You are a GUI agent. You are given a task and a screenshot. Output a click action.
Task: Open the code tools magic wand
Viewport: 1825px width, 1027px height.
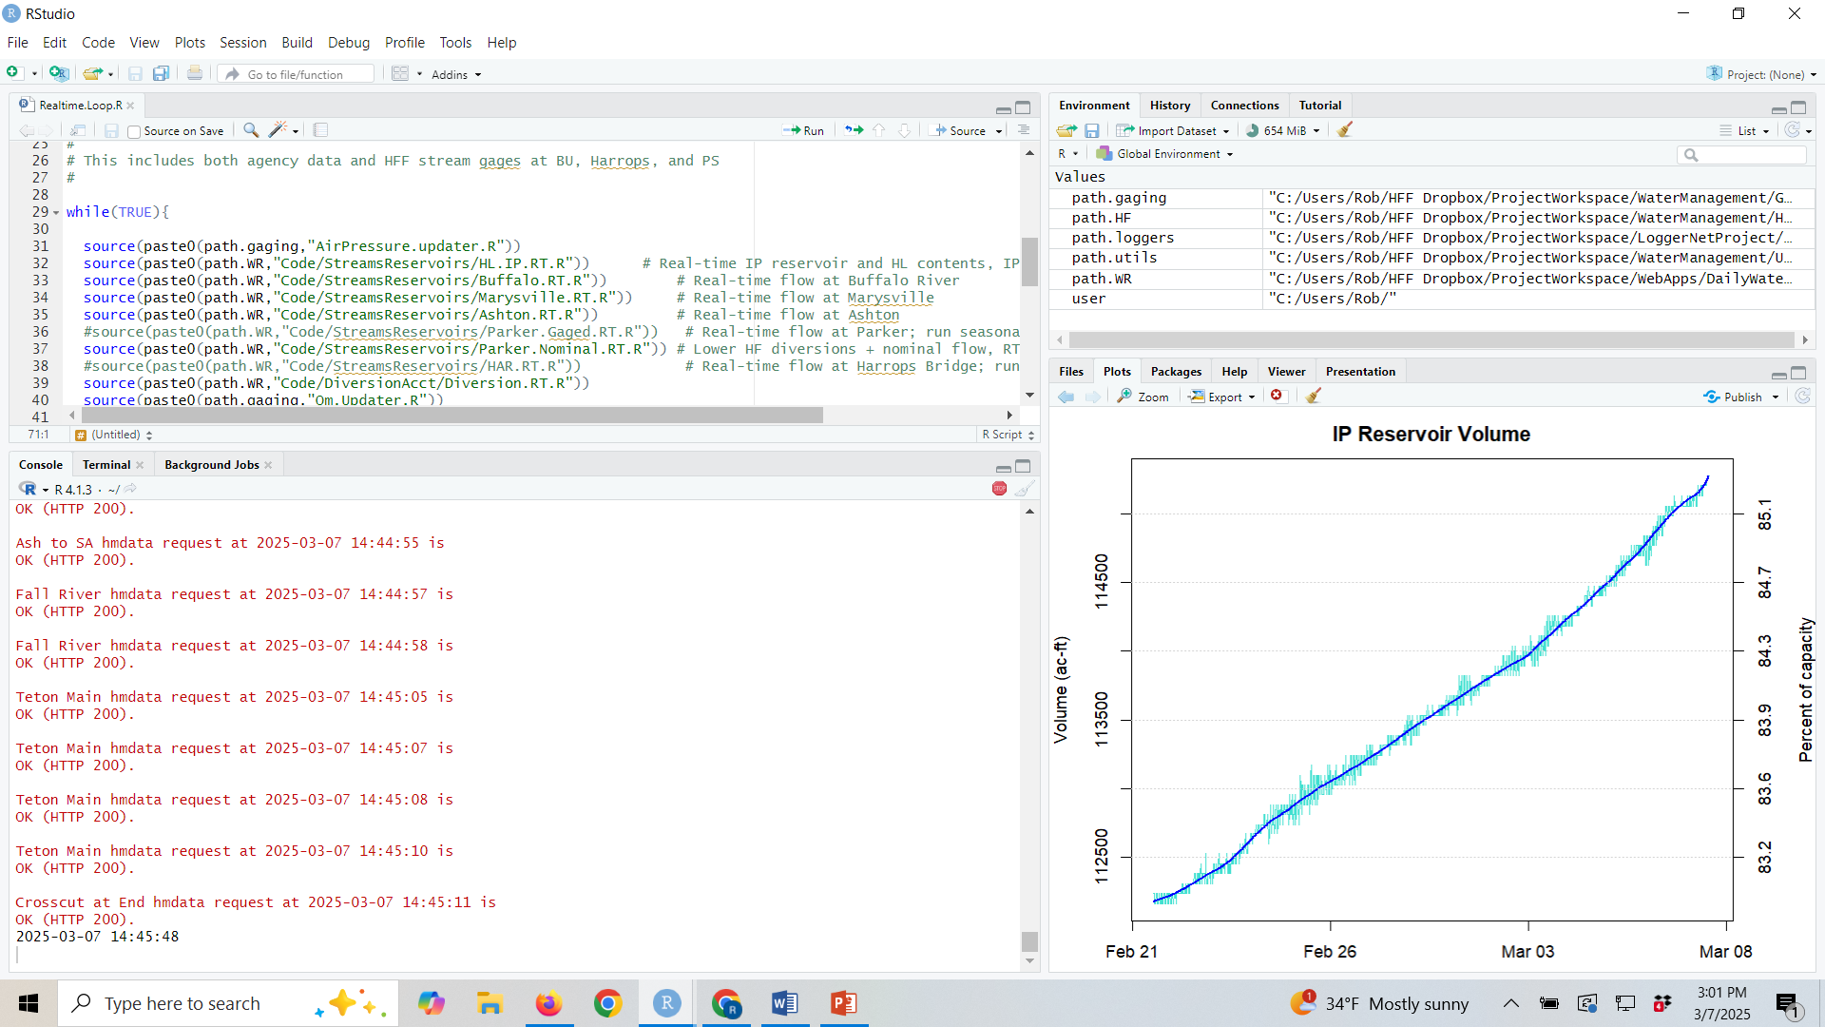(x=279, y=130)
